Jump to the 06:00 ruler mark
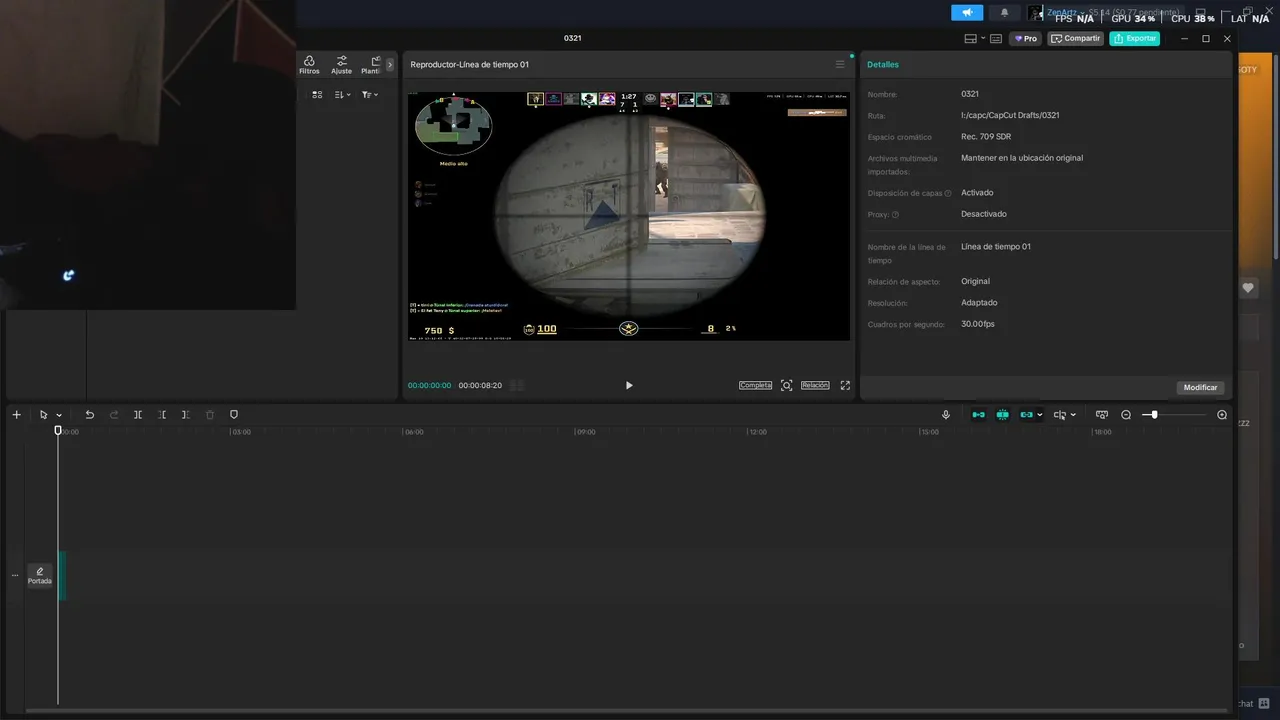1280x720 pixels. 413,432
